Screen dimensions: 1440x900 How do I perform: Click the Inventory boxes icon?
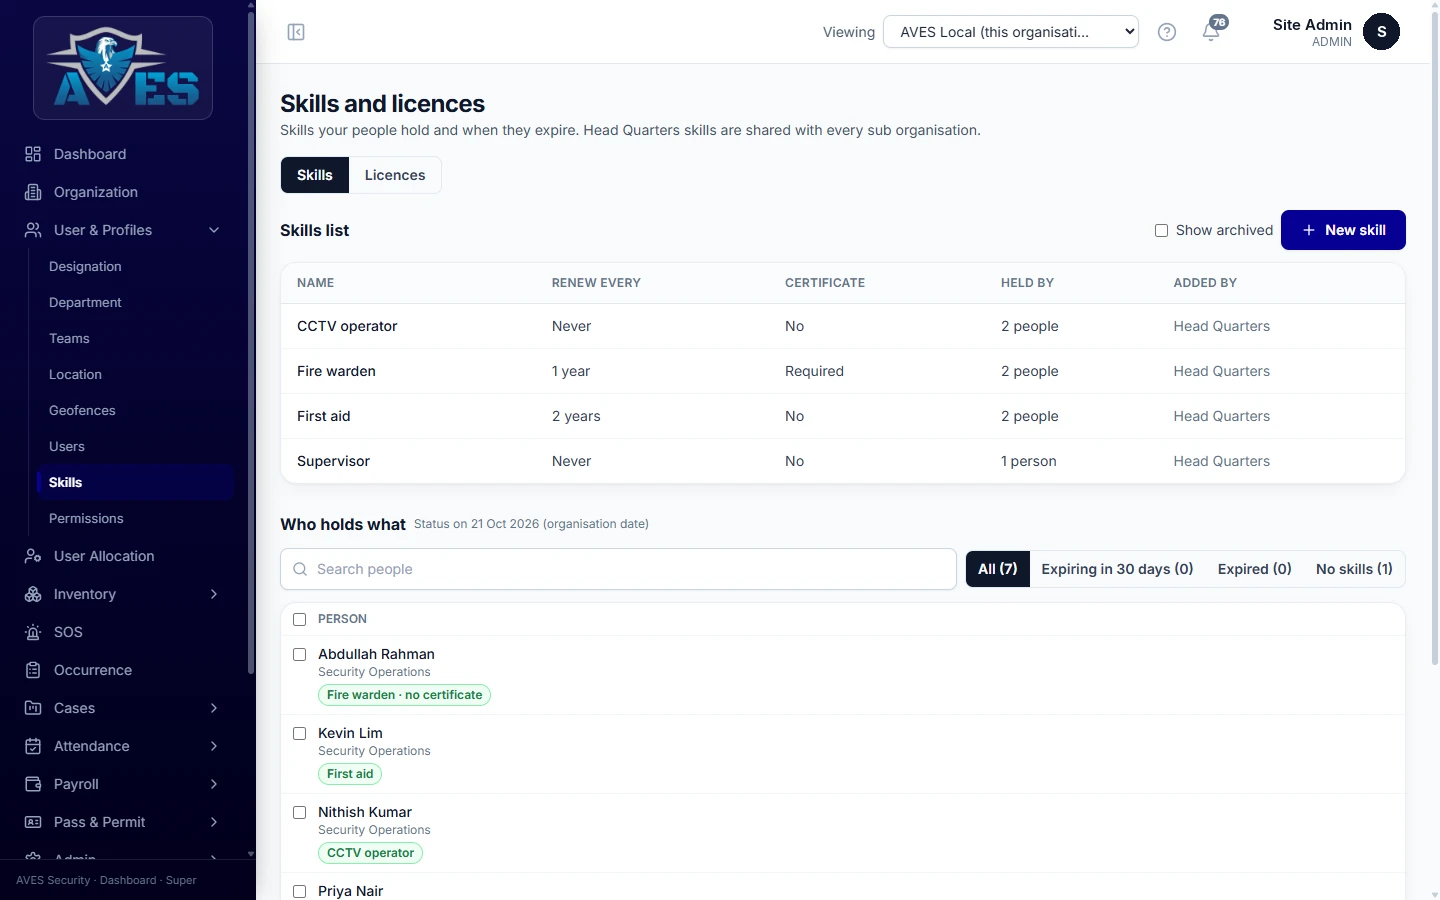click(x=33, y=594)
